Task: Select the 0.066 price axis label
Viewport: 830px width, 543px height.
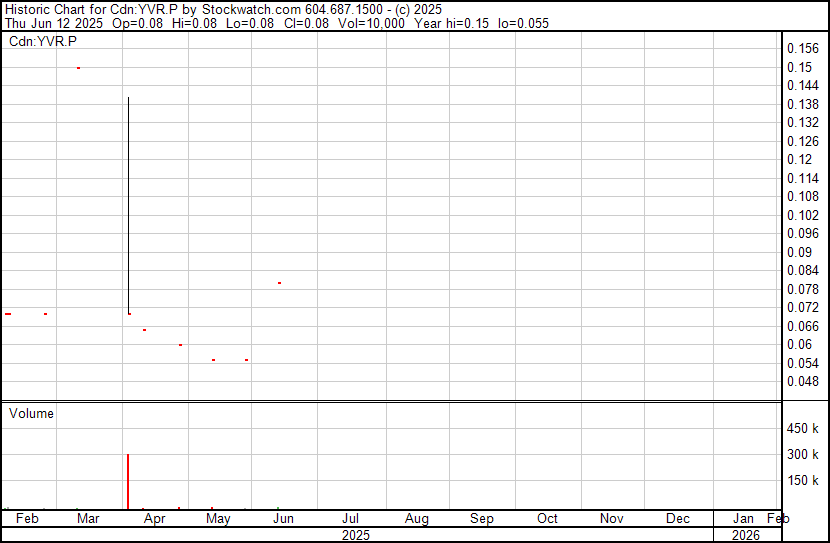Action: click(x=802, y=327)
